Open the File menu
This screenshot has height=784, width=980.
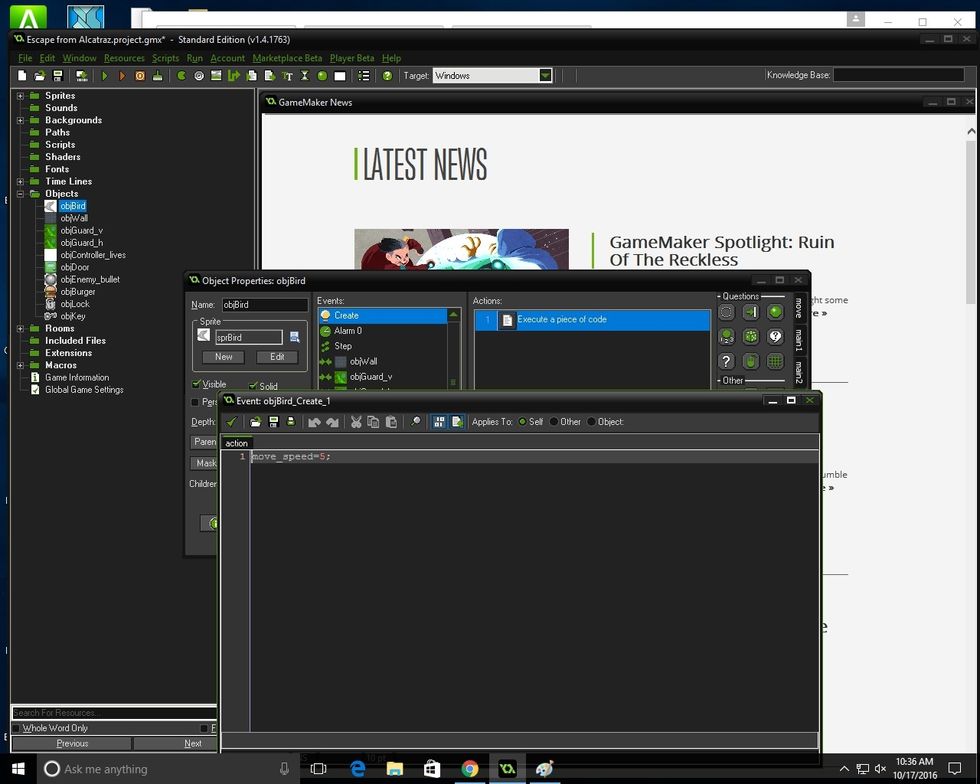tap(25, 58)
